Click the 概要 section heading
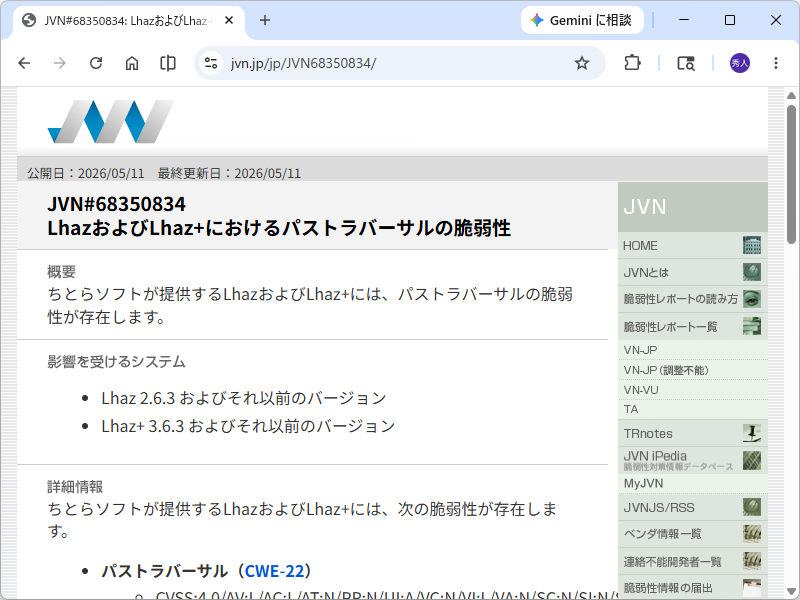The height and width of the screenshot is (600, 800). [61, 271]
